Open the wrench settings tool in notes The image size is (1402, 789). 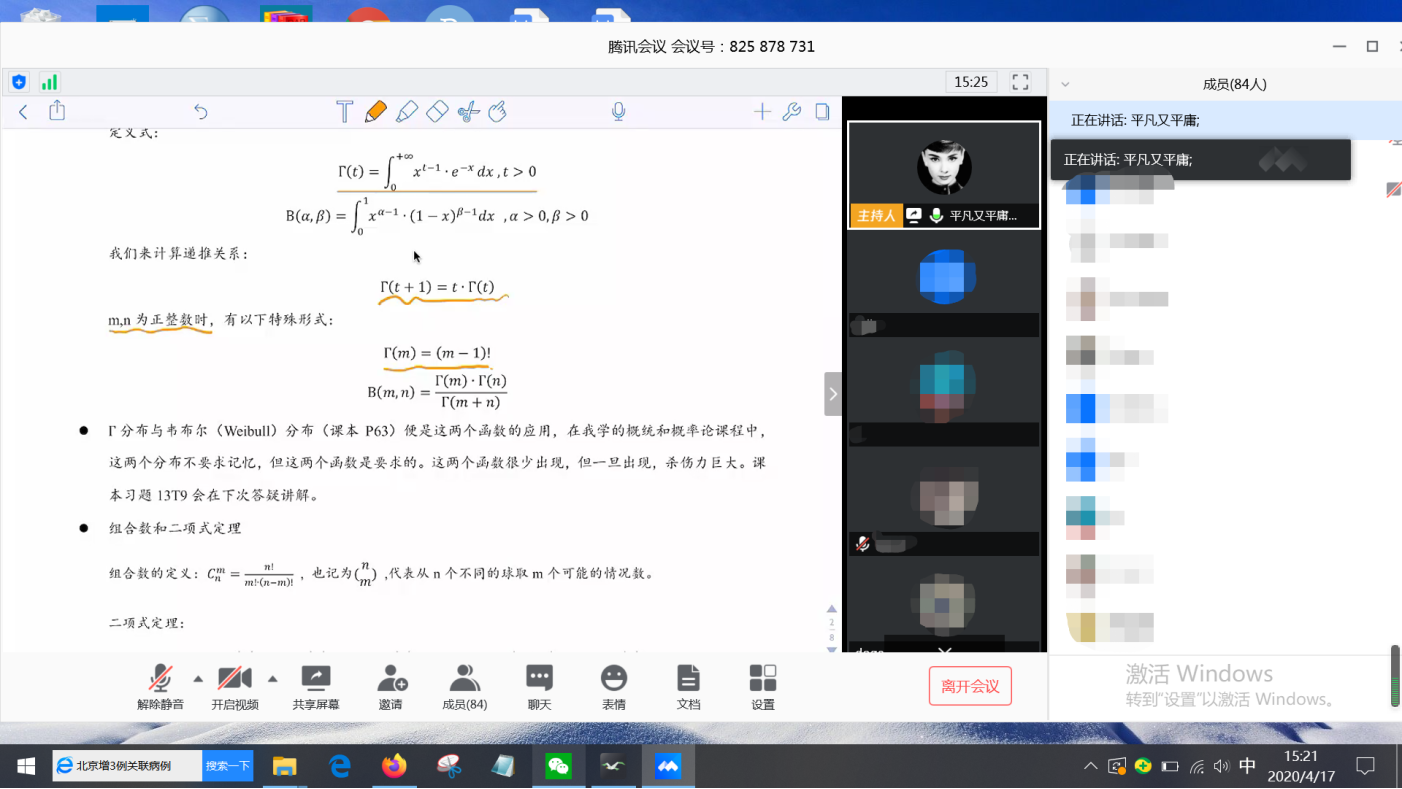tap(792, 112)
